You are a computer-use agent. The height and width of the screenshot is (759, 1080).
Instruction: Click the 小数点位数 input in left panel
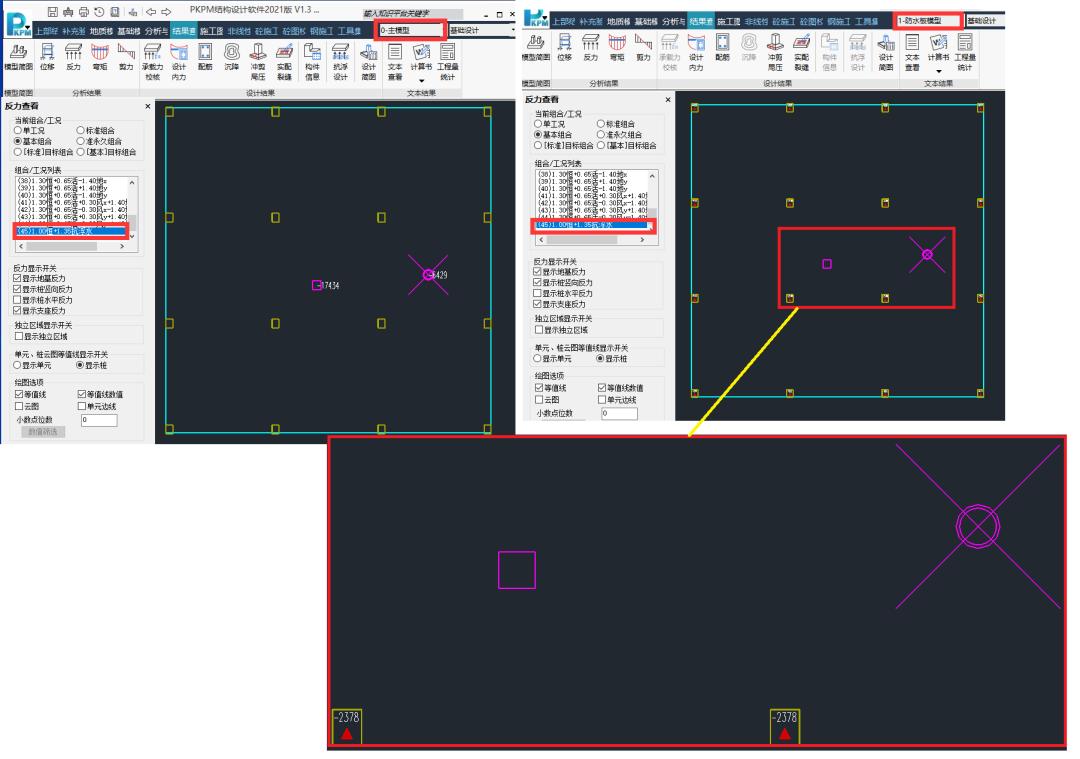pos(99,419)
